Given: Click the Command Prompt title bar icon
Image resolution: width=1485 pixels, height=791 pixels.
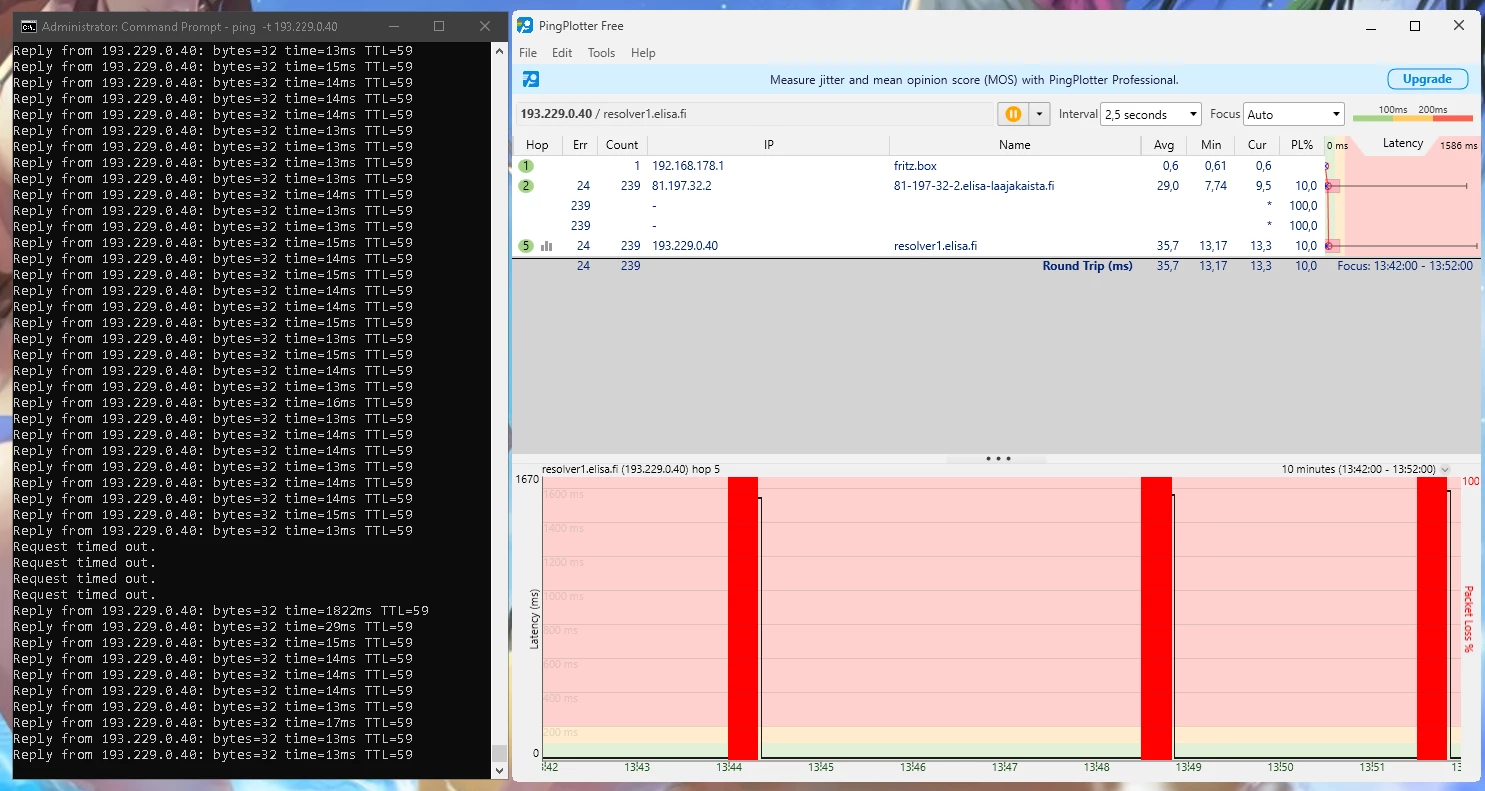Looking at the screenshot, I should 30,26.
